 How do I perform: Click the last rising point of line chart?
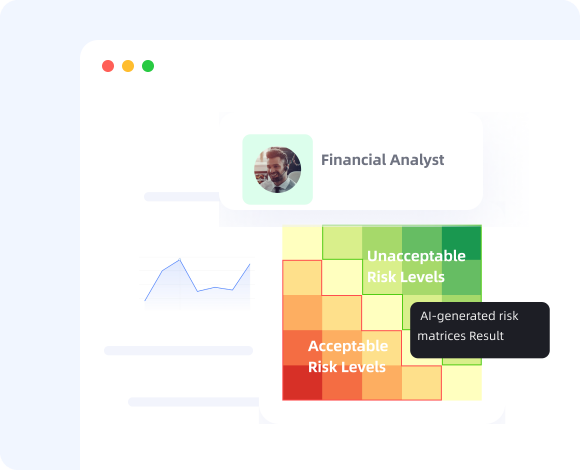(x=250, y=264)
